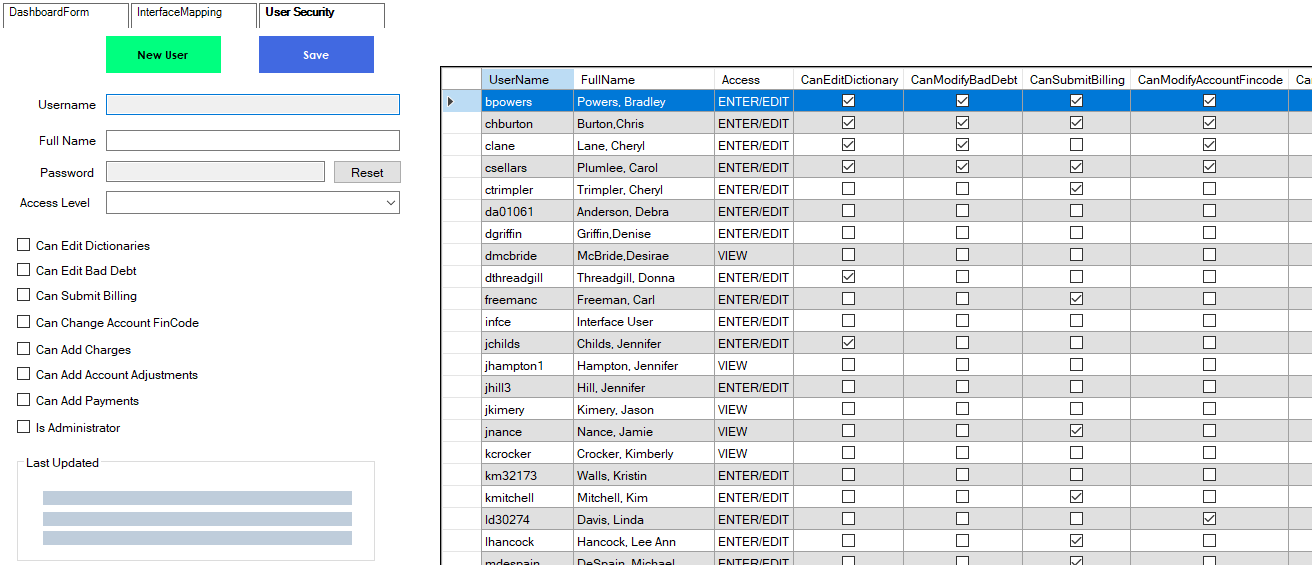Enable Can Submit Billing option
The width and height of the screenshot is (1312, 565).
[x=24, y=296]
